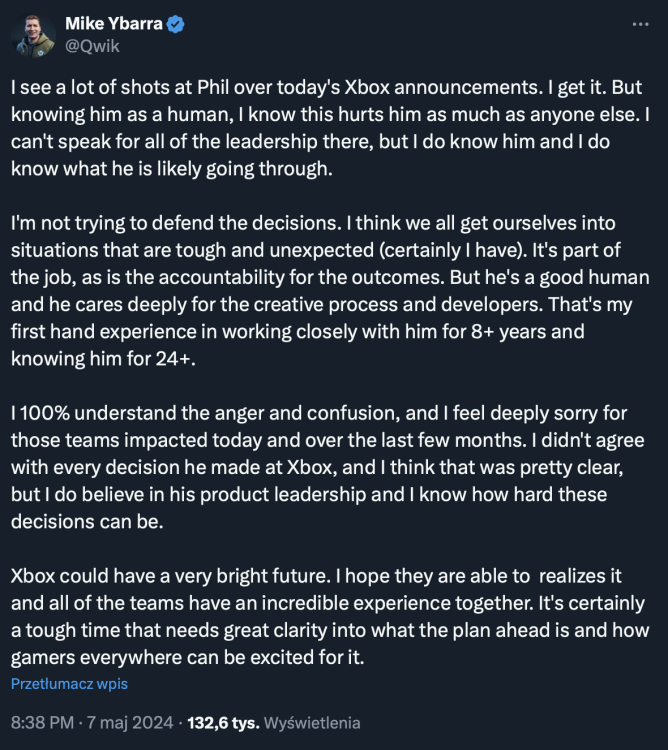Viewport: 668px width, 750px height.
Task: Click the Przetłumacz wpis translate link
Action: click(69, 684)
